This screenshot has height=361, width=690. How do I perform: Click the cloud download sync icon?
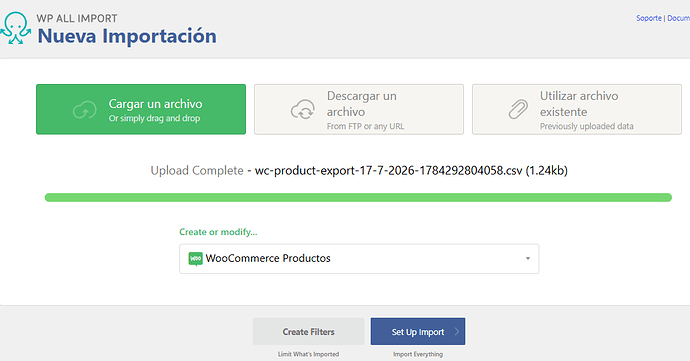click(303, 110)
